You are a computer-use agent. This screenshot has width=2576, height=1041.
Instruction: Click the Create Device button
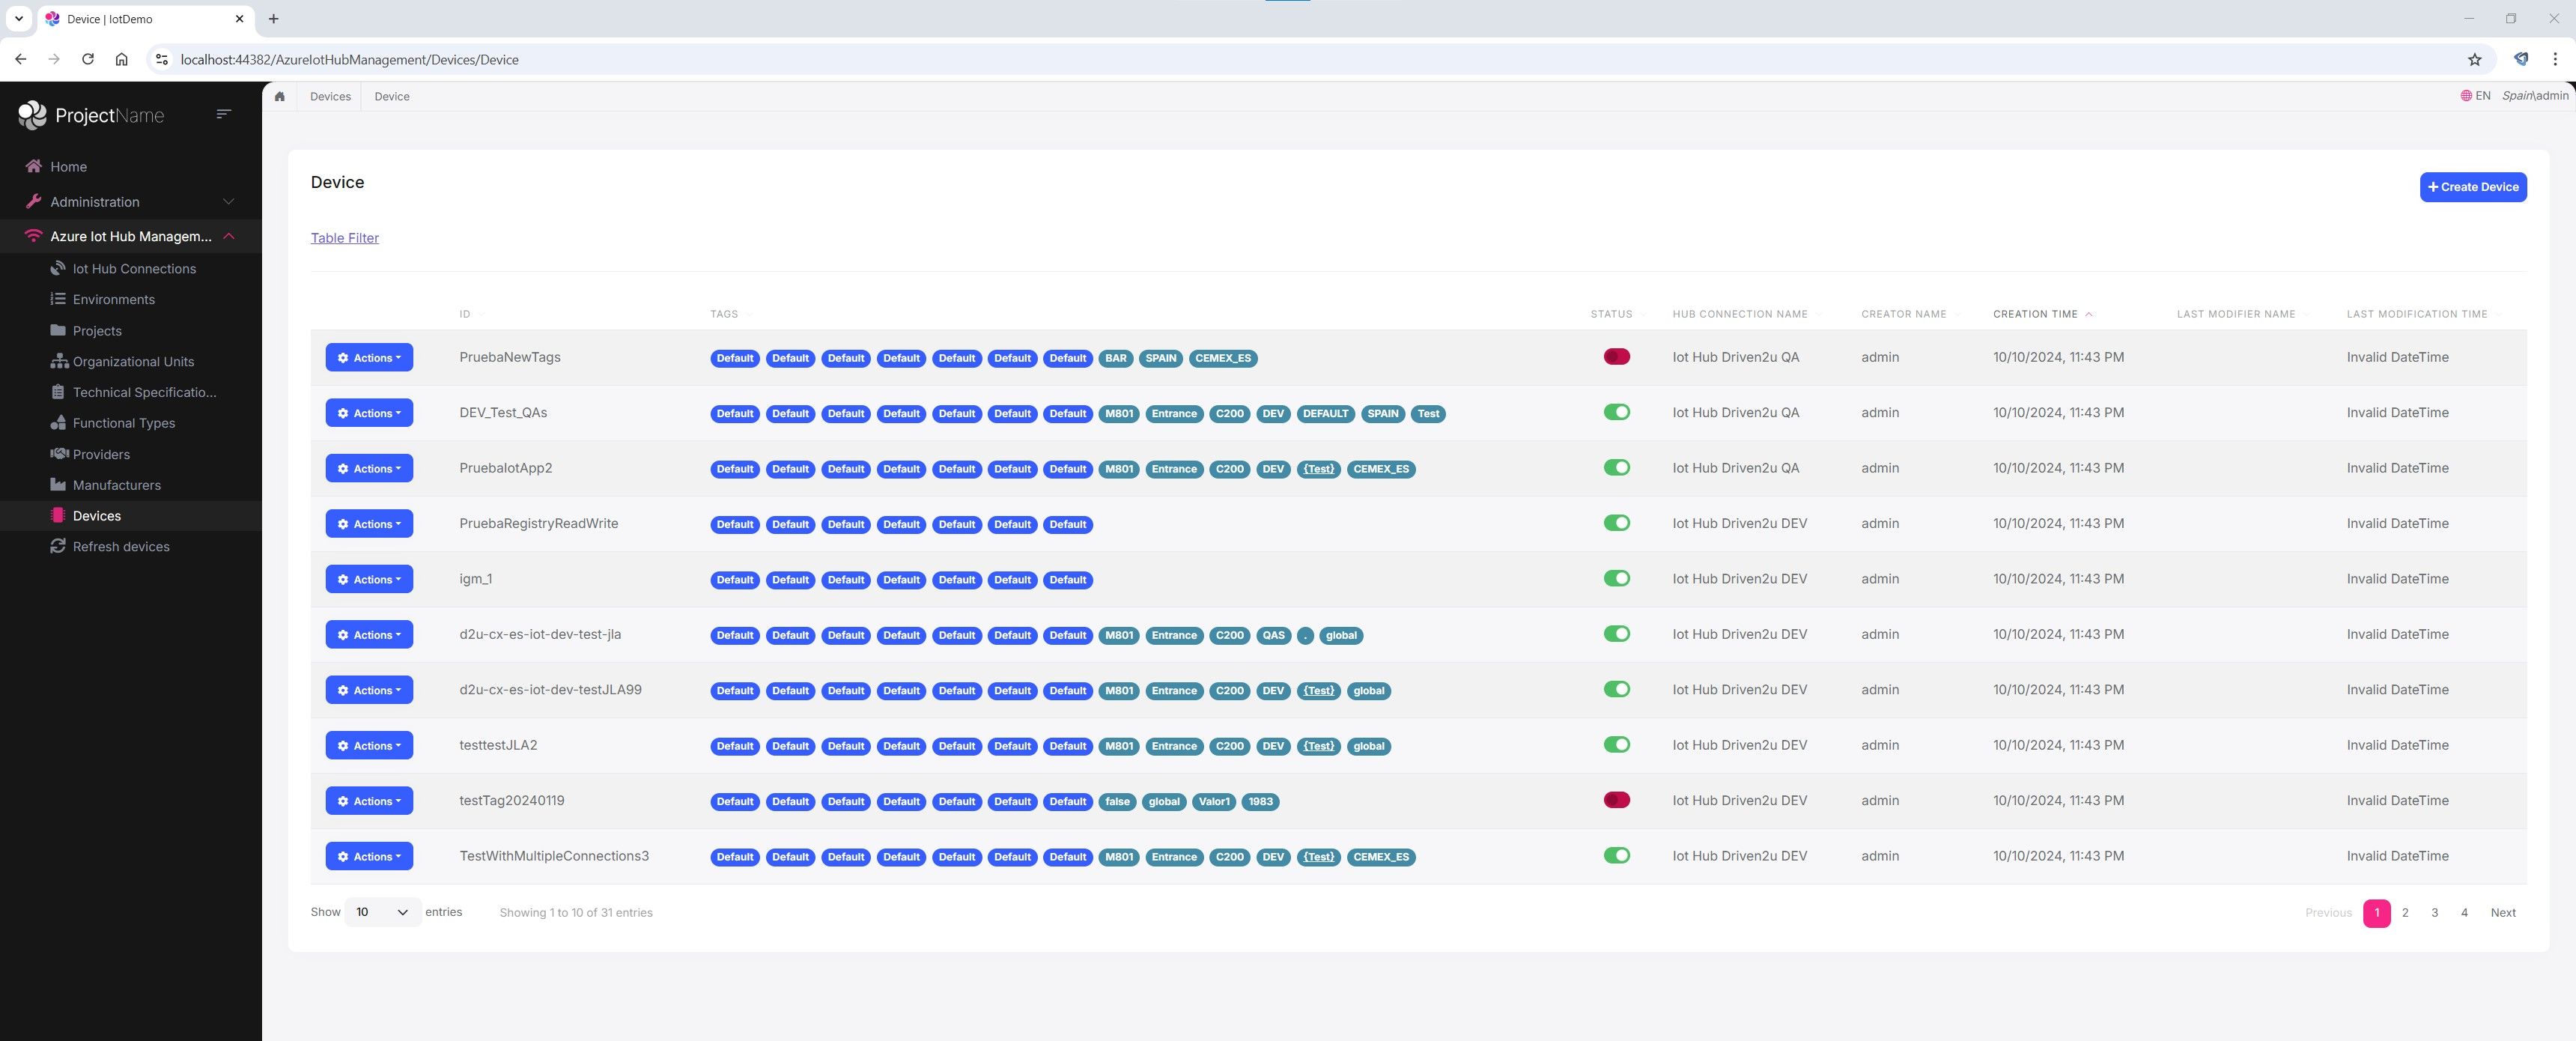point(2472,187)
